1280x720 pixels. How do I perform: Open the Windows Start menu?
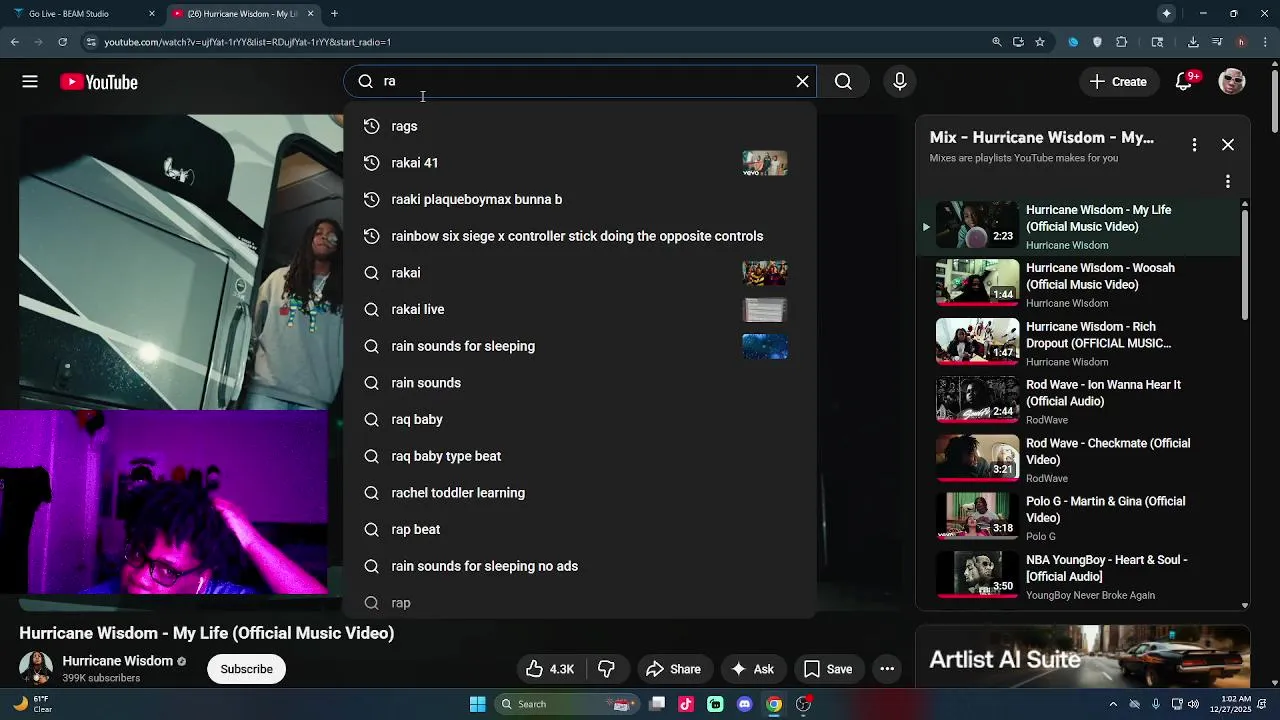coord(477,704)
